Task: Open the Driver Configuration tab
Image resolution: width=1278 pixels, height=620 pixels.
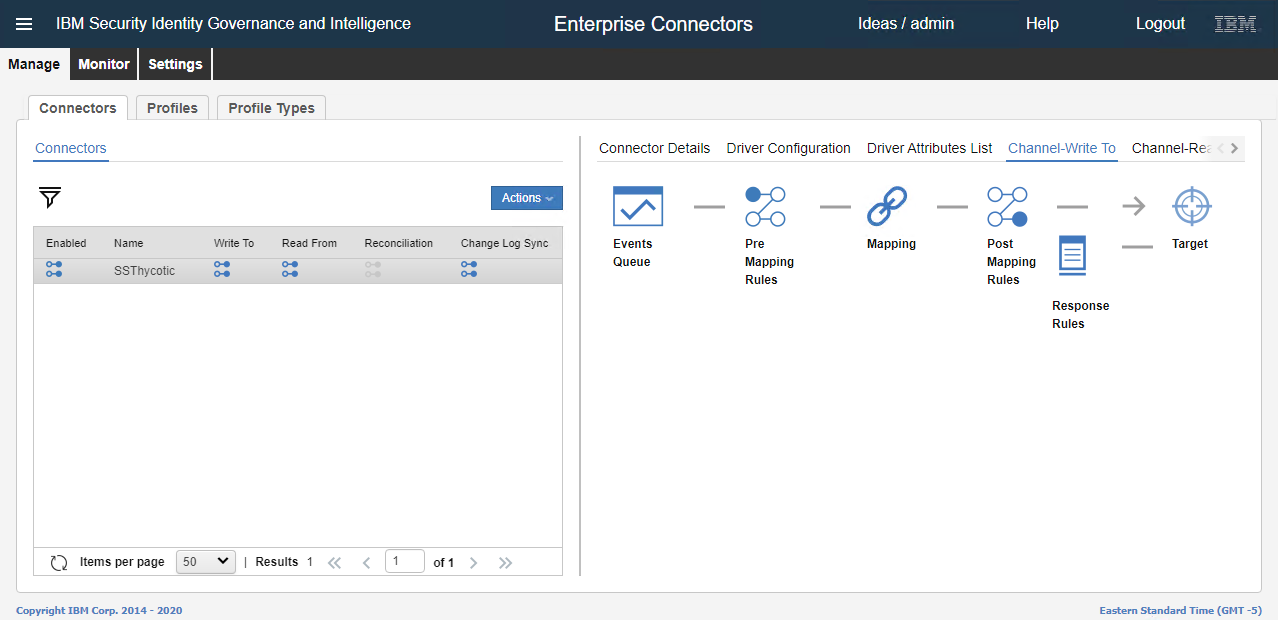Action: pos(788,148)
